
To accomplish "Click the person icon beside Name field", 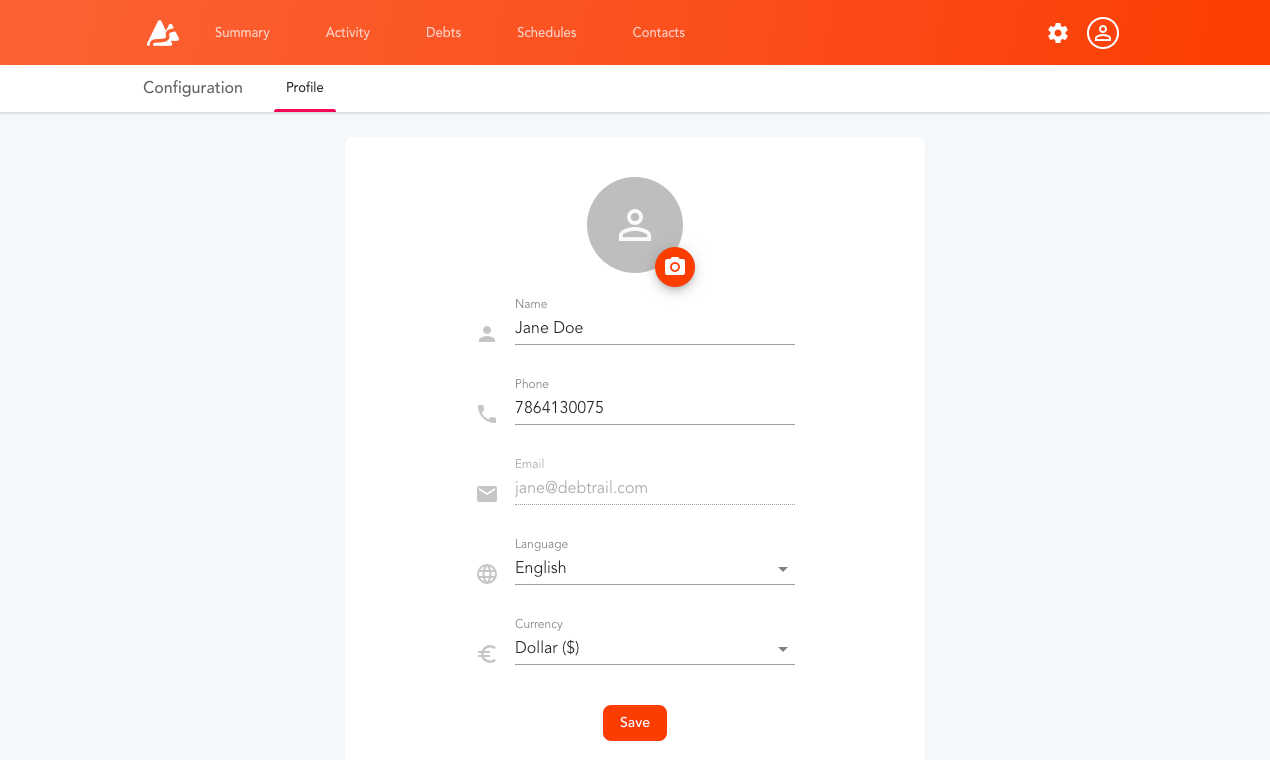I will pyautogui.click(x=487, y=333).
